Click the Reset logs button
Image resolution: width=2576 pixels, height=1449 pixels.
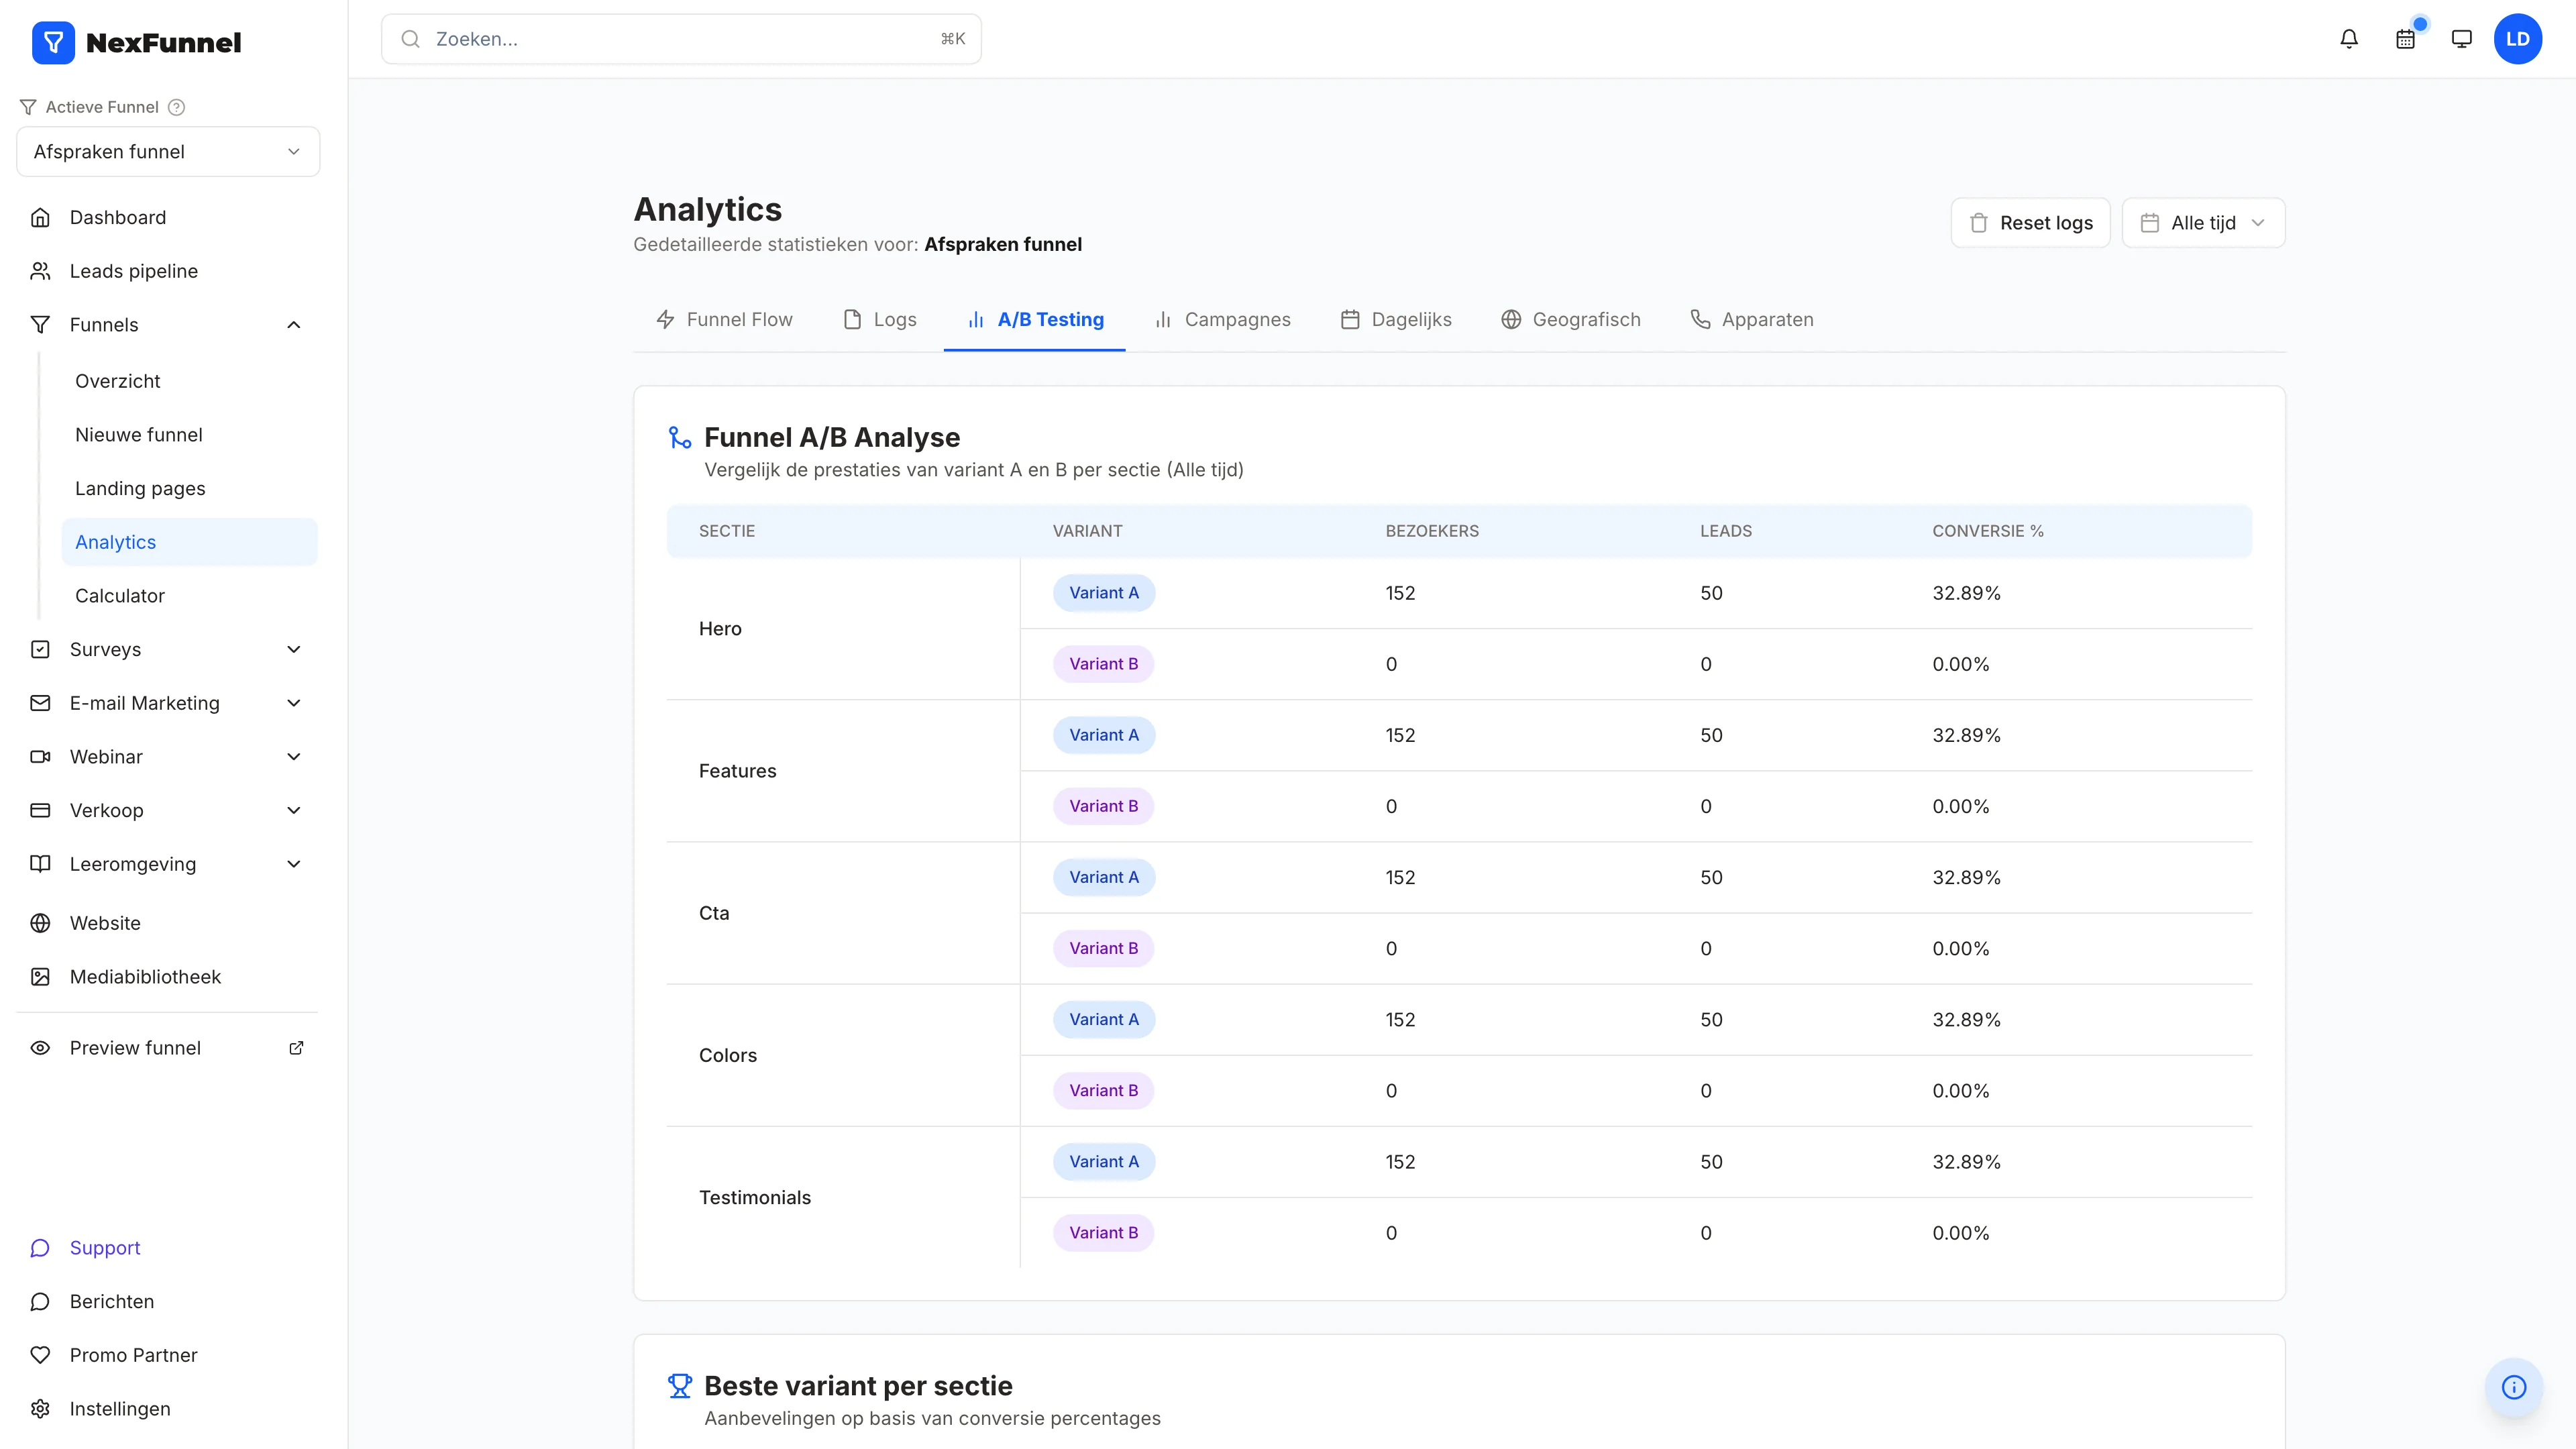pos(2030,223)
